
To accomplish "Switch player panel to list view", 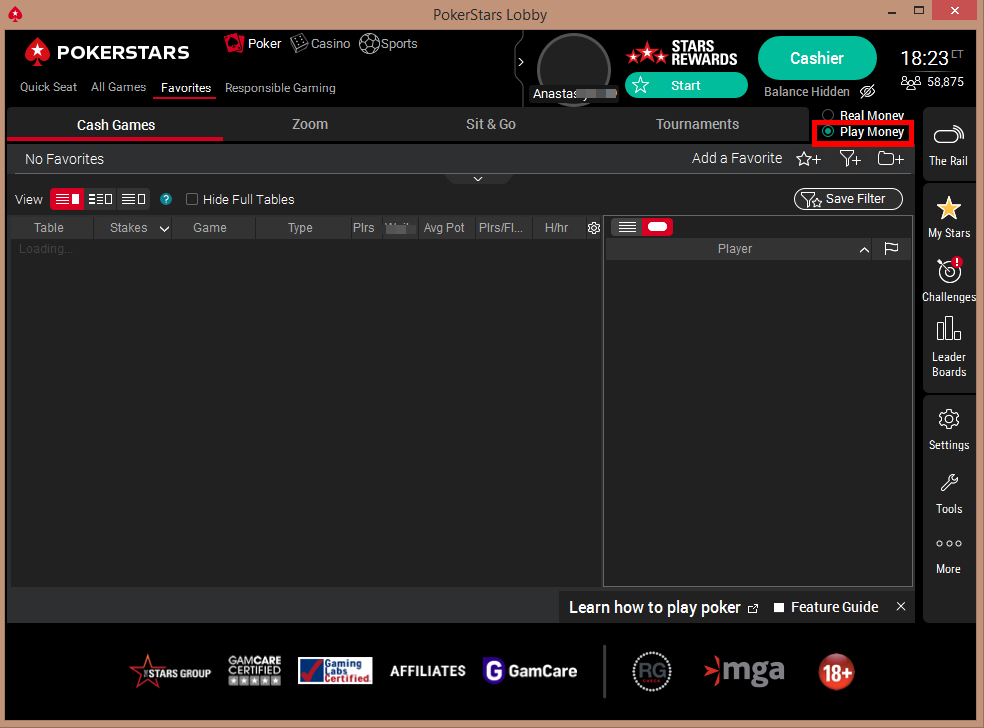I will coord(627,227).
